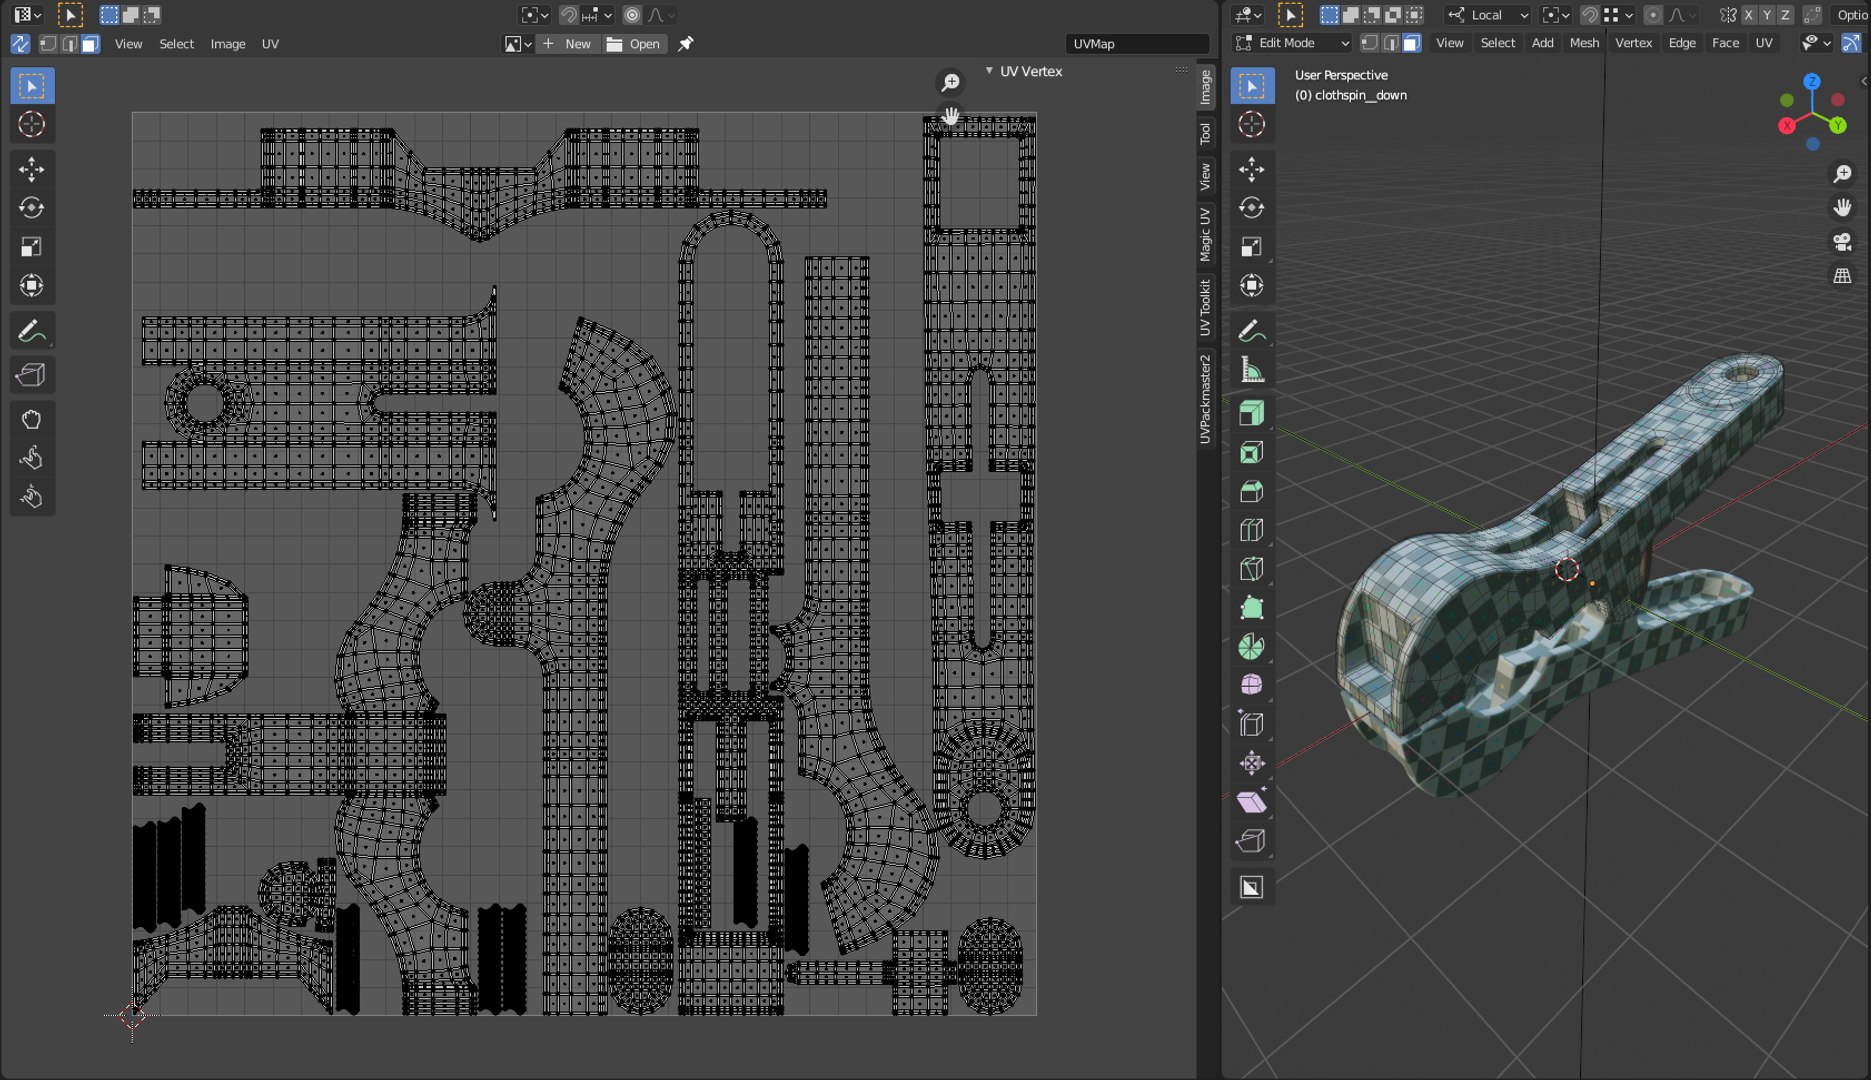Viewport: 1871px width, 1080px height.
Task: Select the Measure tool in the 3D viewport toolbar
Action: 1252,370
